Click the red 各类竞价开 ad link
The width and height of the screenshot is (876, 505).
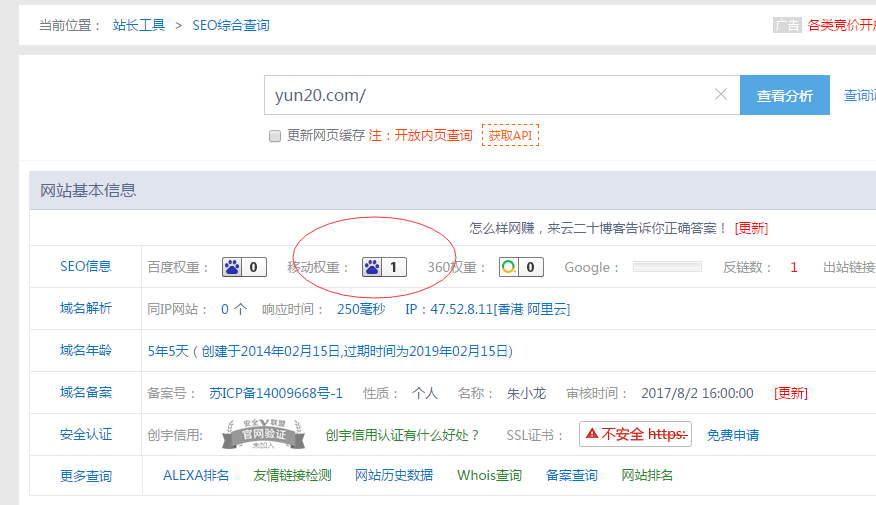pyautogui.click(x=841, y=25)
